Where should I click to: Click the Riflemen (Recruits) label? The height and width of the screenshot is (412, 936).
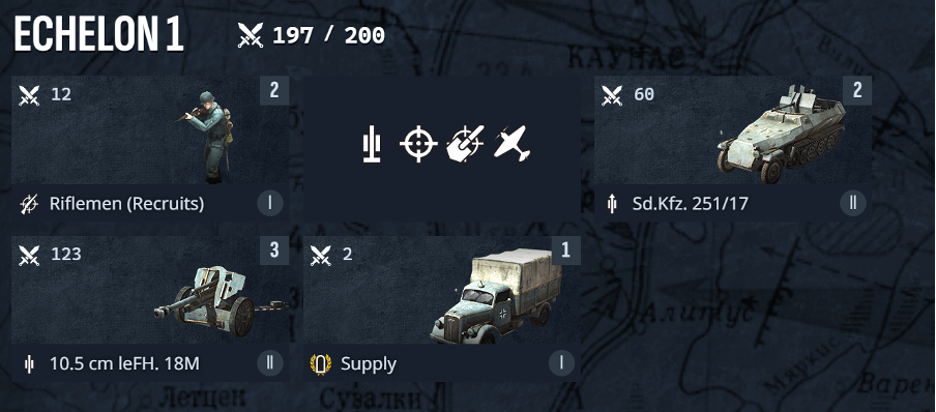pos(127,204)
